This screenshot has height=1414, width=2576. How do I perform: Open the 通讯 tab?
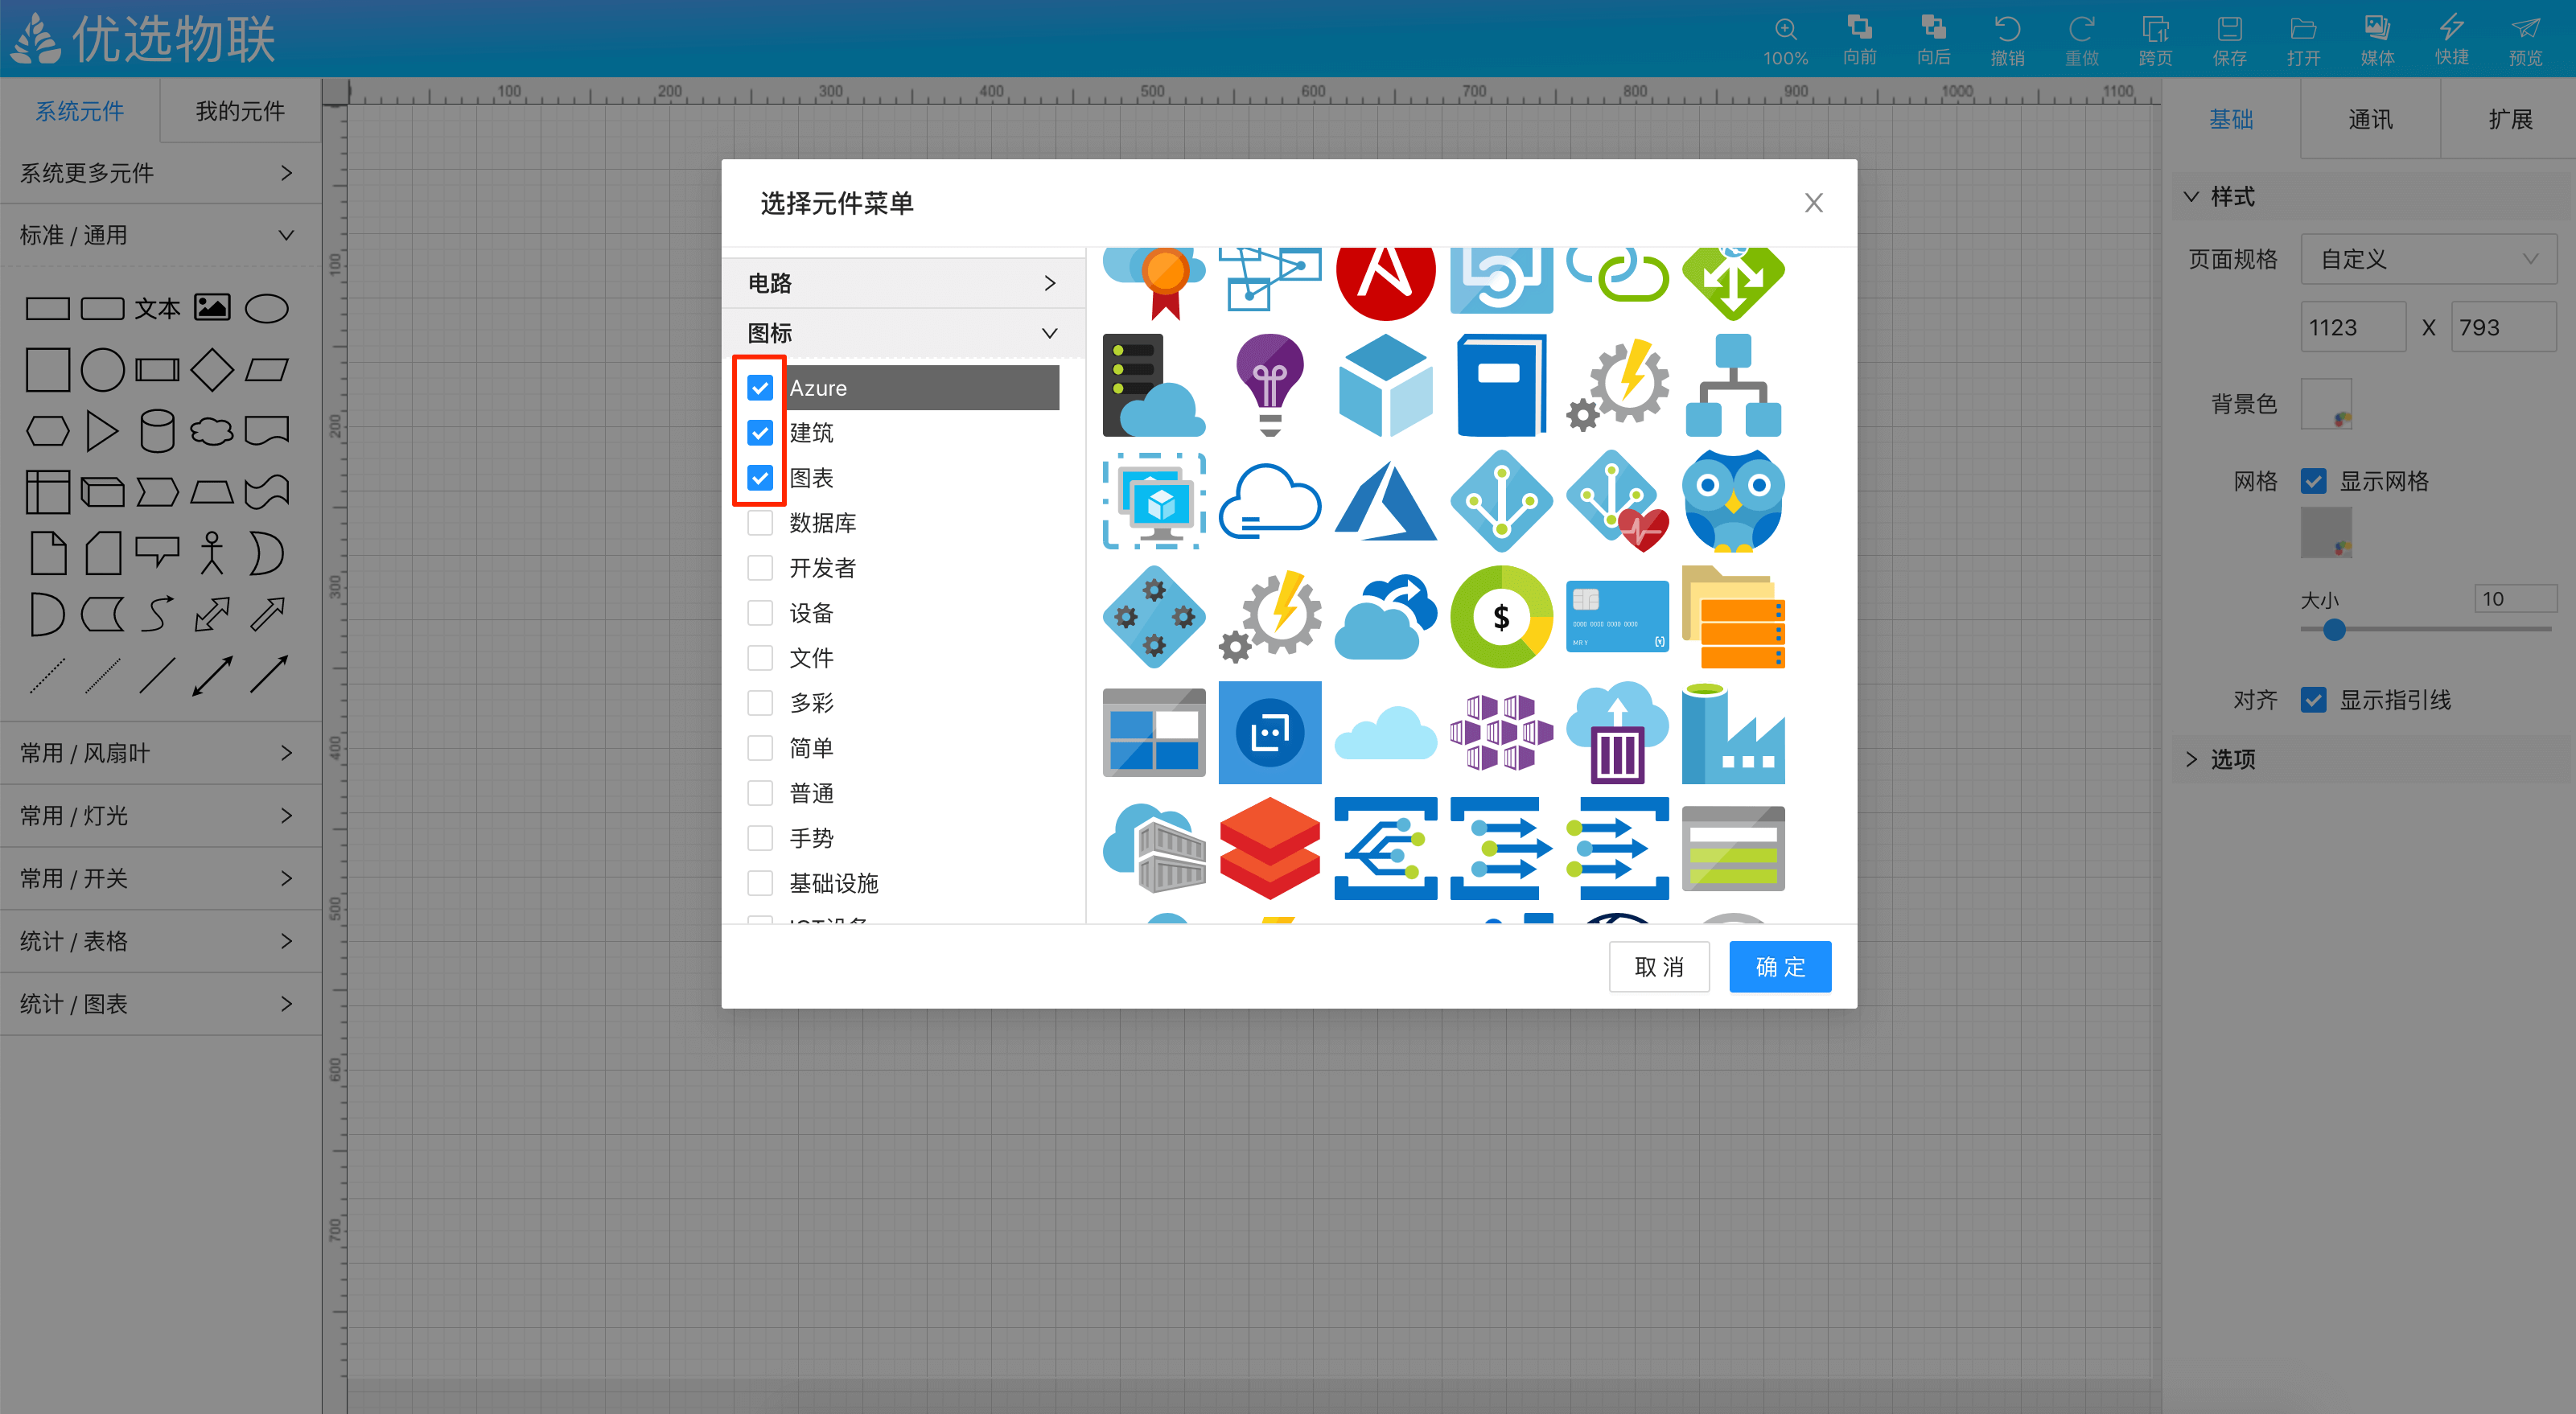pyautogui.click(x=2370, y=119)
